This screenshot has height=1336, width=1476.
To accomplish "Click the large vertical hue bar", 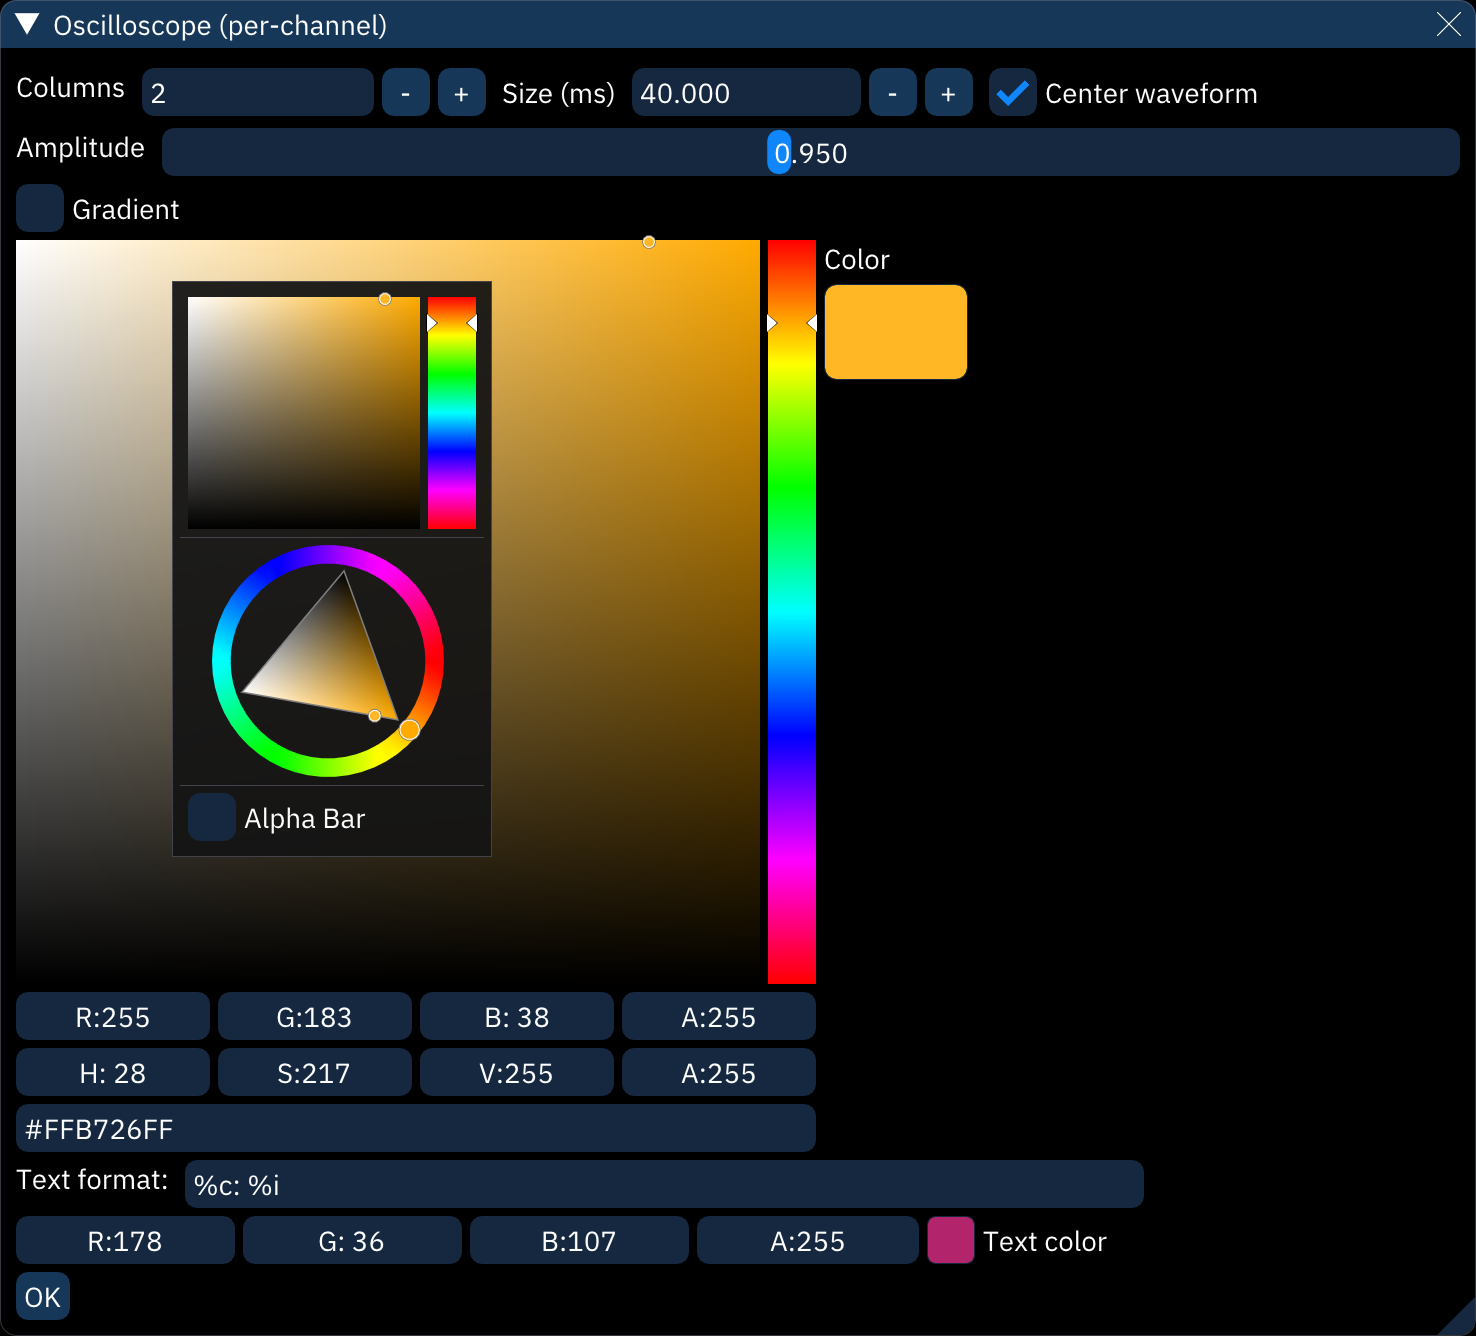I will [x=792, y=612].
